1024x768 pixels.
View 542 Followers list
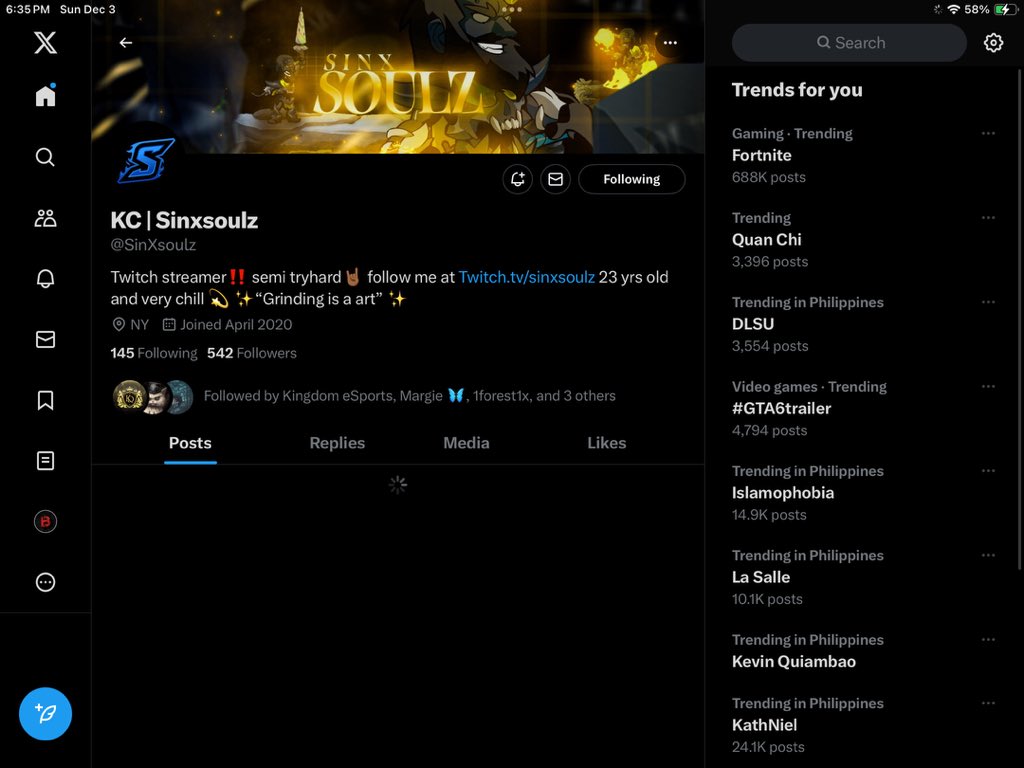pyautogui.click(x=251, y=353)
